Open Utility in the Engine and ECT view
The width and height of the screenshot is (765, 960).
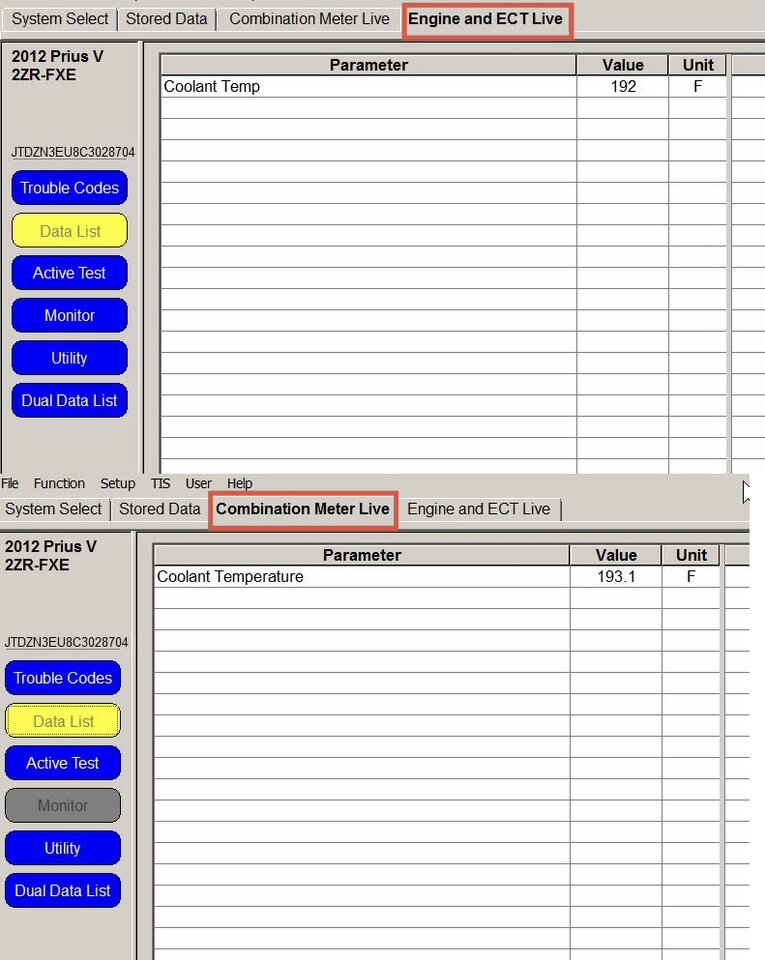(69, 358)
